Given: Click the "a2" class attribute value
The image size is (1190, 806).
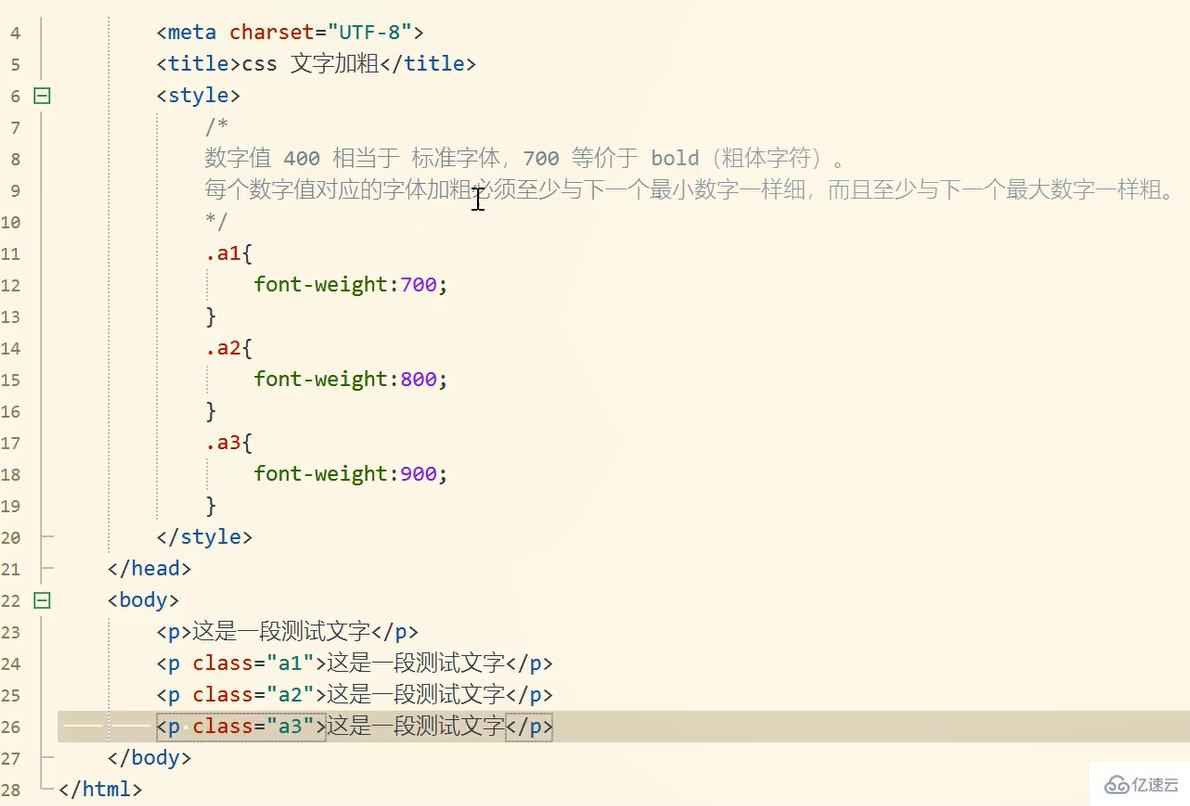Looking at the screenshot, I should 289,695.
